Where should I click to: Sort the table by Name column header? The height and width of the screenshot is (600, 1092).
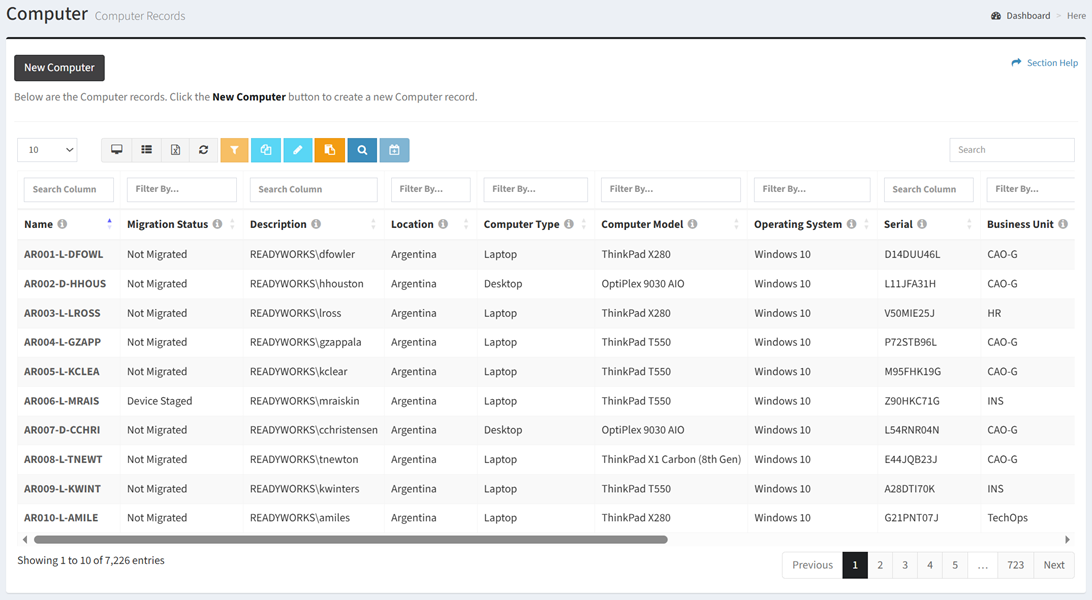(39, 225)
